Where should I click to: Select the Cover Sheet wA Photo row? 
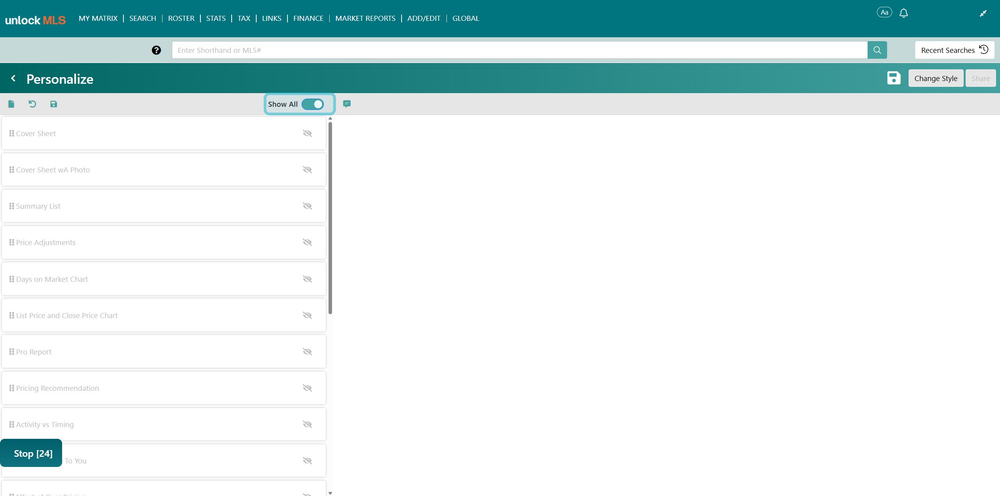(x=164, y=170)
